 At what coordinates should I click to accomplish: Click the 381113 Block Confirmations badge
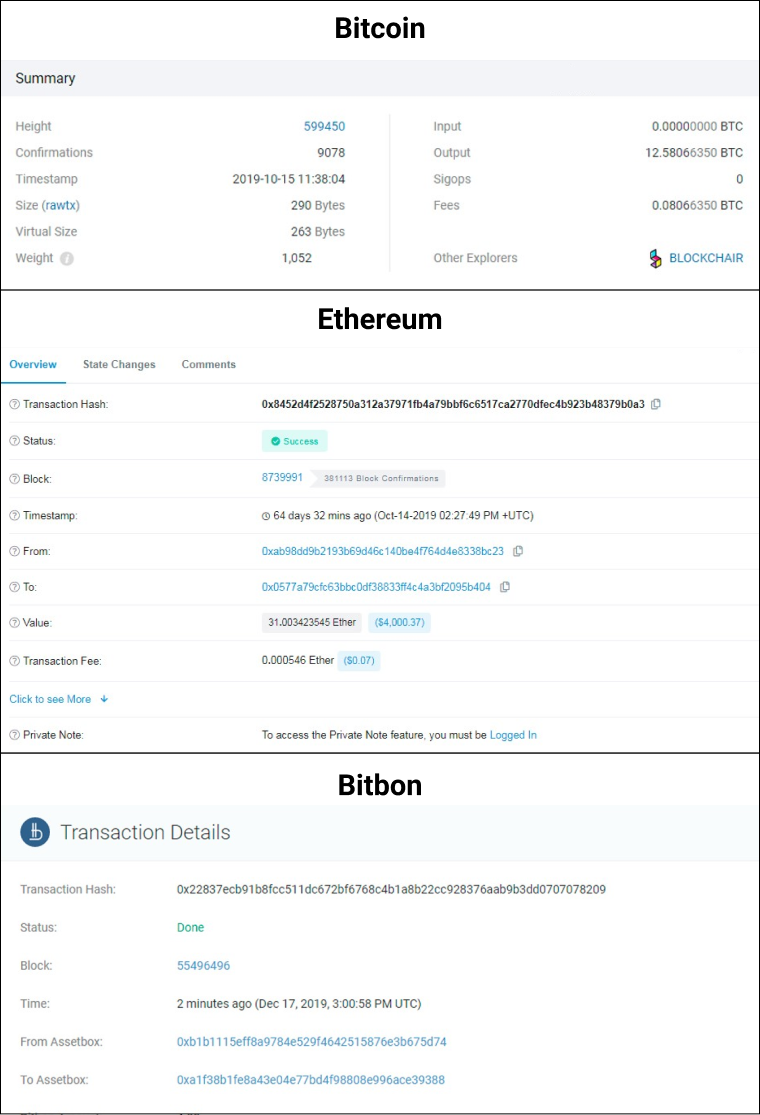pyautogui.click(x=380, y=479)
